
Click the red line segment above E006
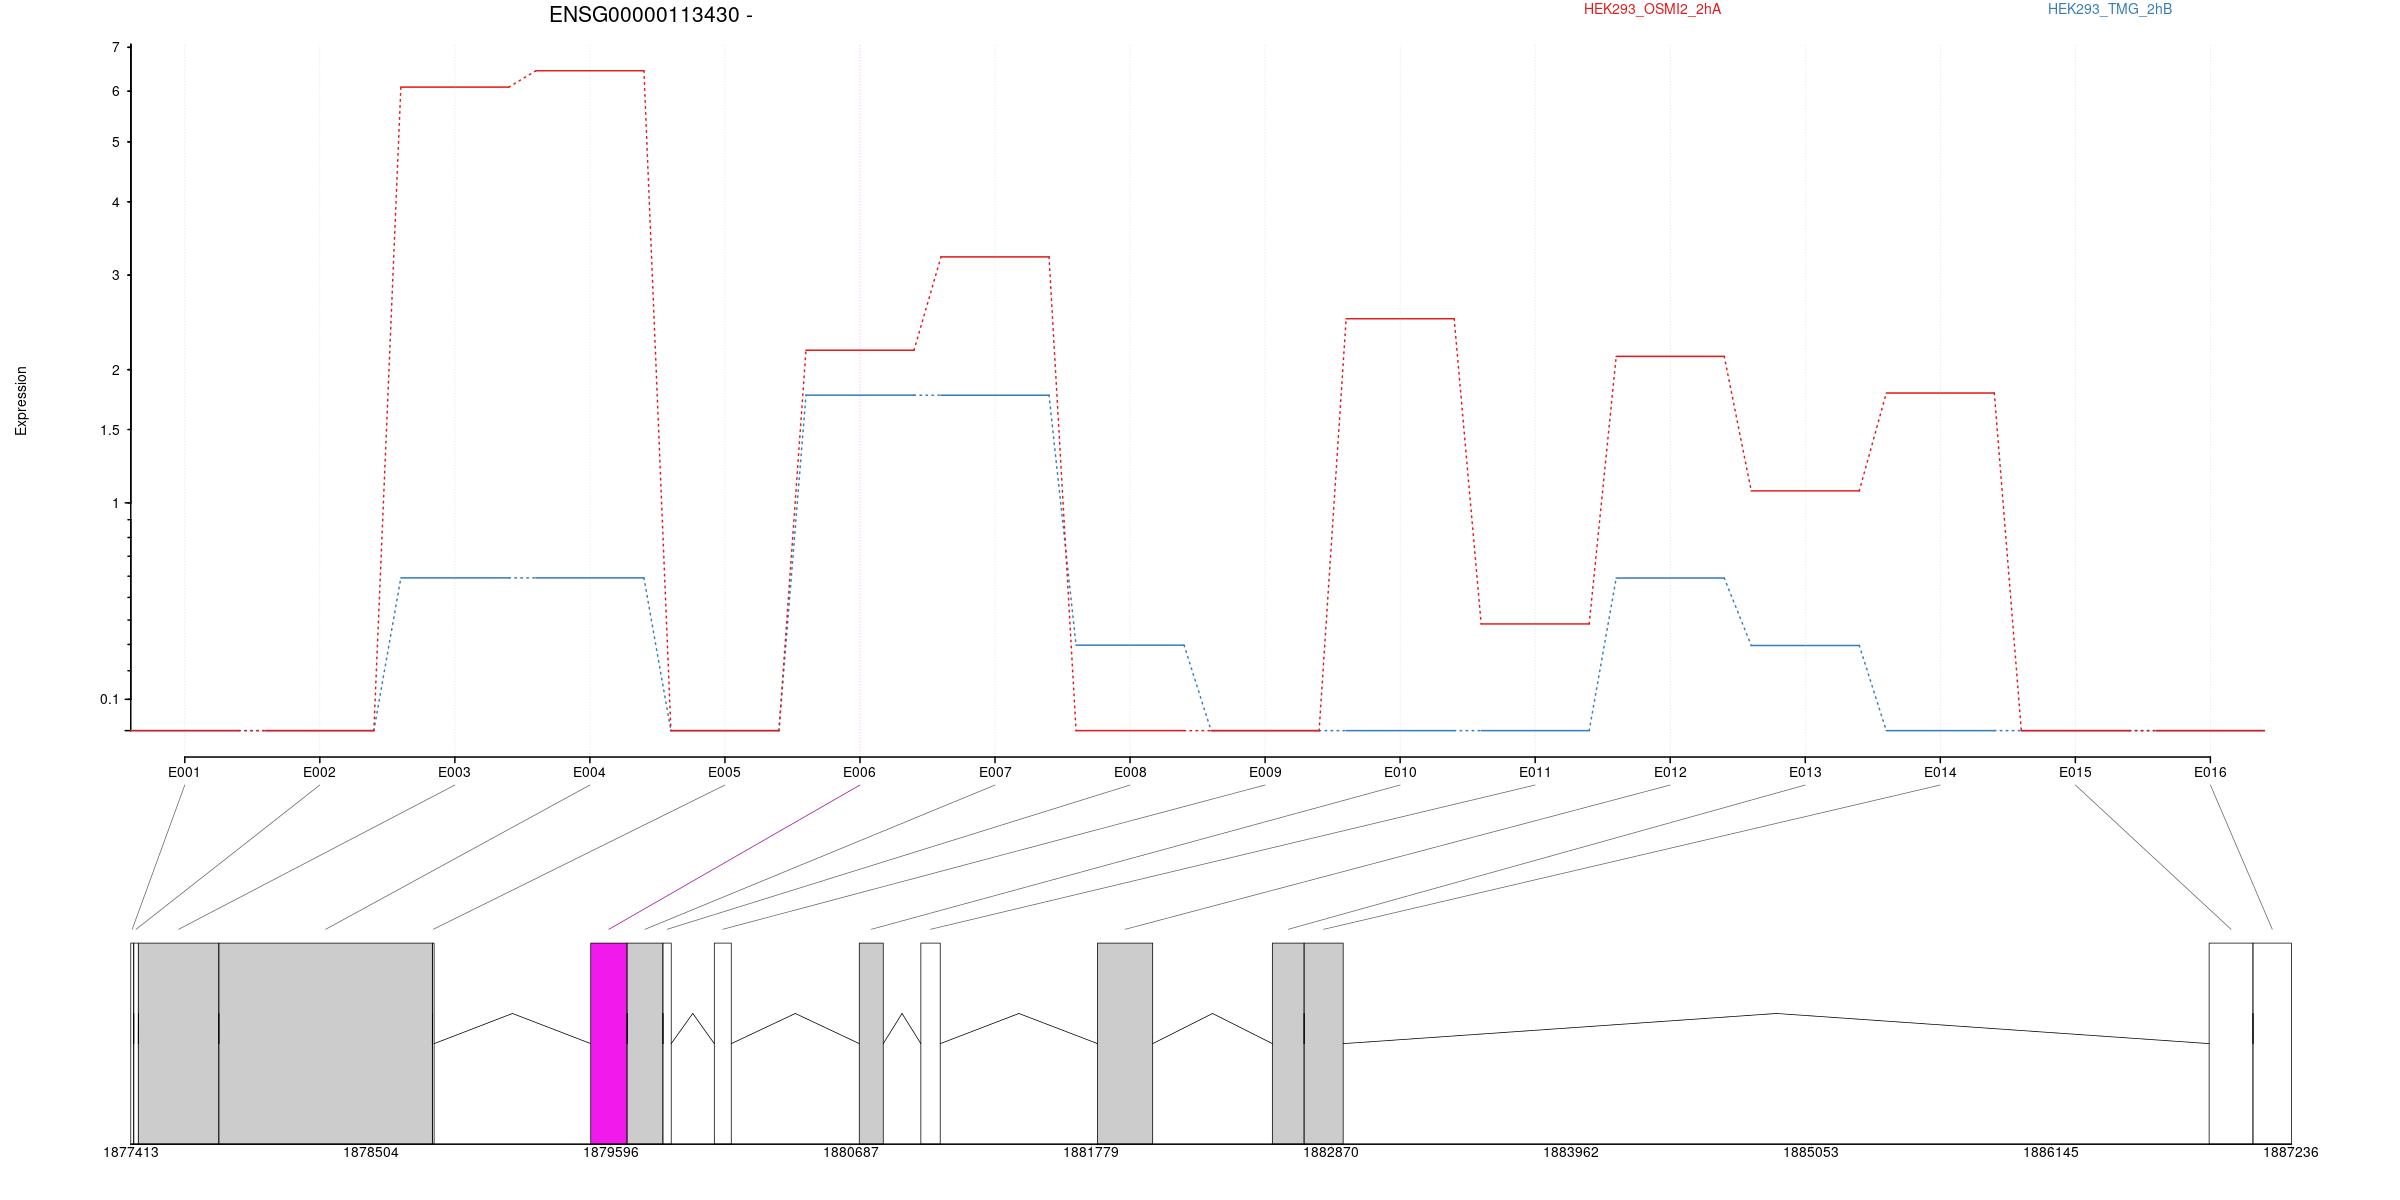point(859,350)
